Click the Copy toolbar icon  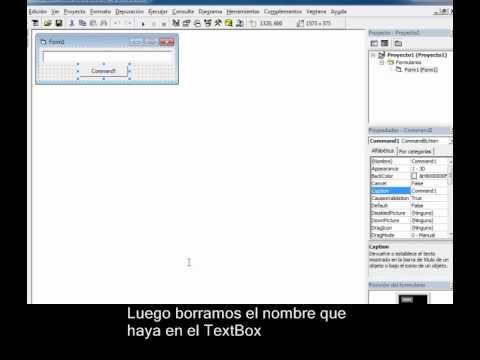point(82,23)
